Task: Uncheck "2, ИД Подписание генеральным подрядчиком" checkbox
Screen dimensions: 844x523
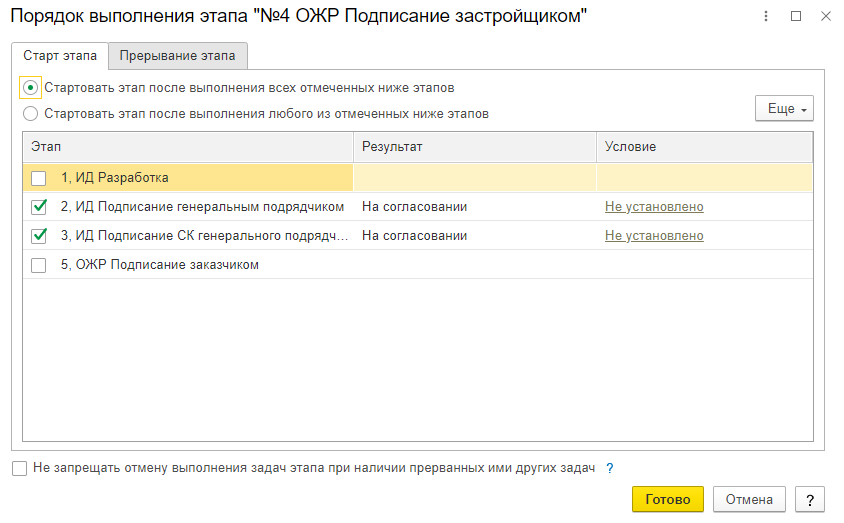Action: click(39, 207)
